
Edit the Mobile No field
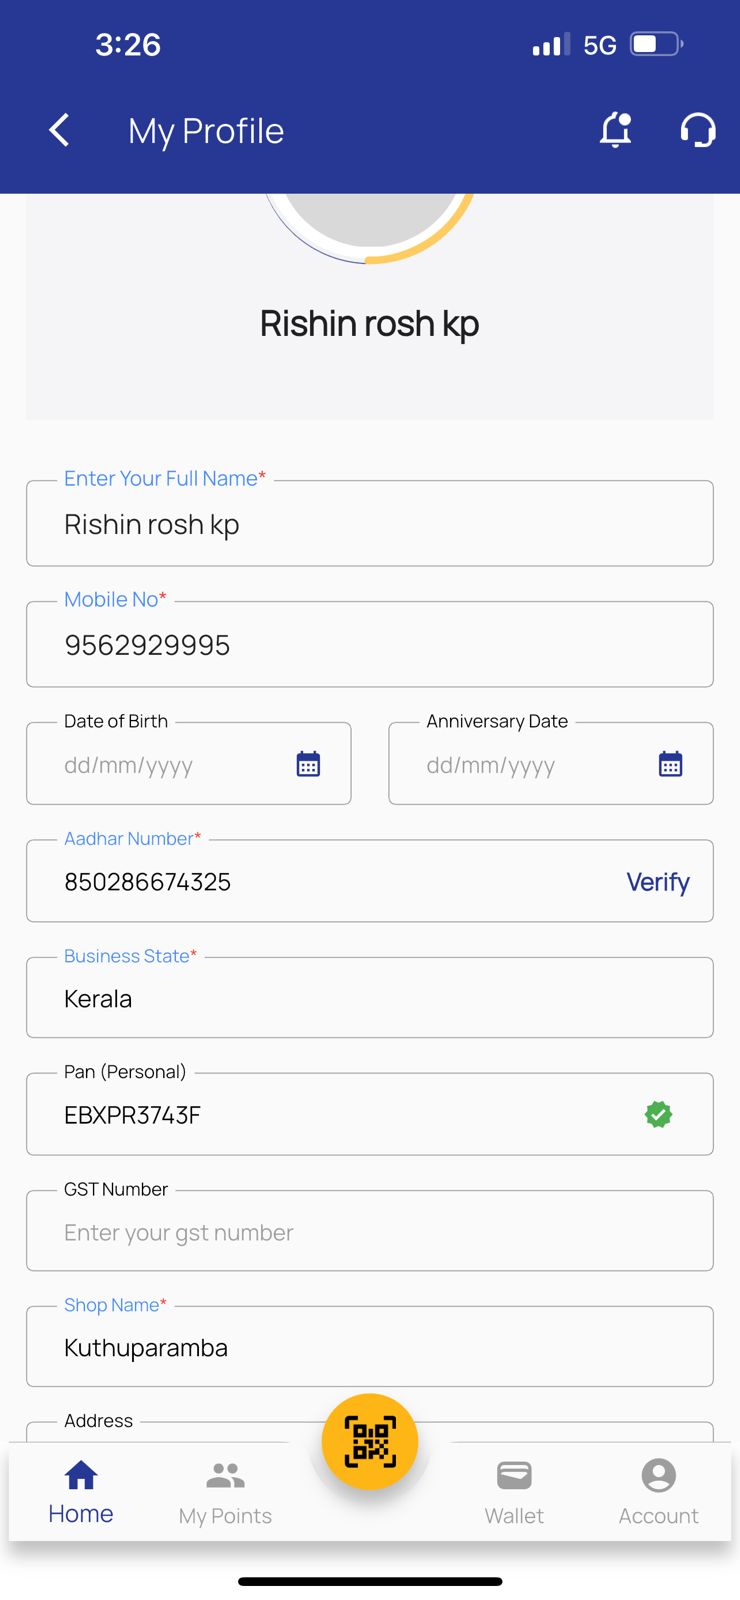click(370, 645)
